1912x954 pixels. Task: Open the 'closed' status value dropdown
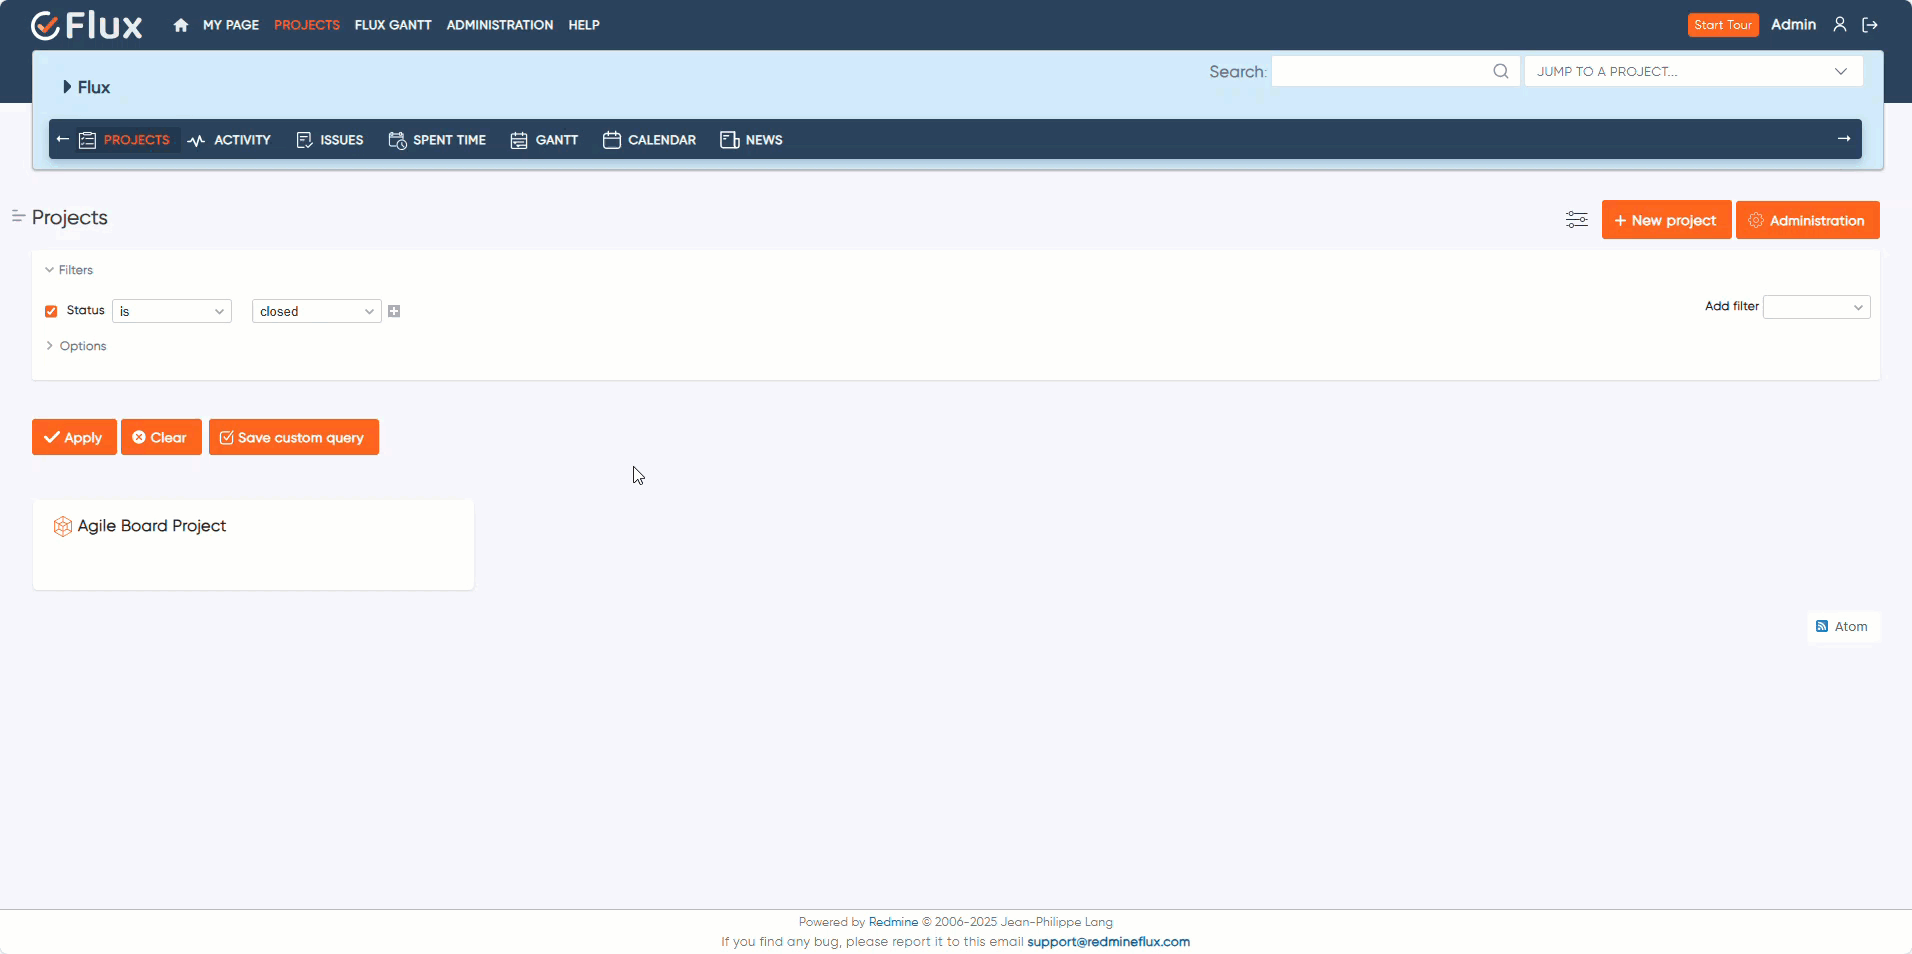(x=317, y=311)
